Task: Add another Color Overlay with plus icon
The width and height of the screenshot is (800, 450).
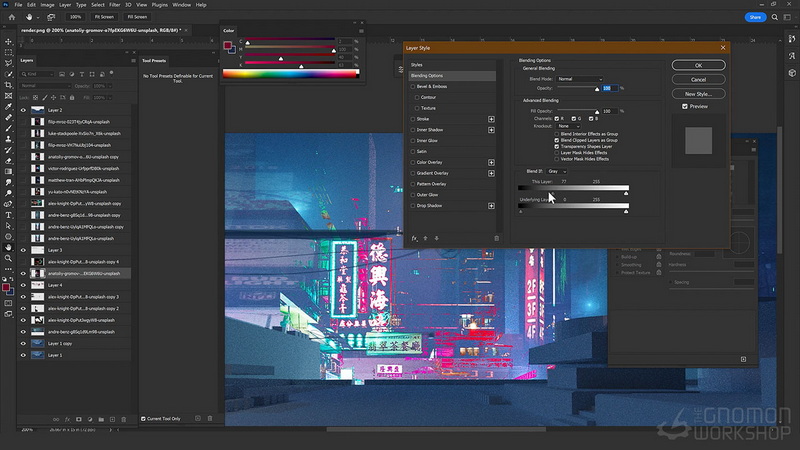Action: coord(491,162)
